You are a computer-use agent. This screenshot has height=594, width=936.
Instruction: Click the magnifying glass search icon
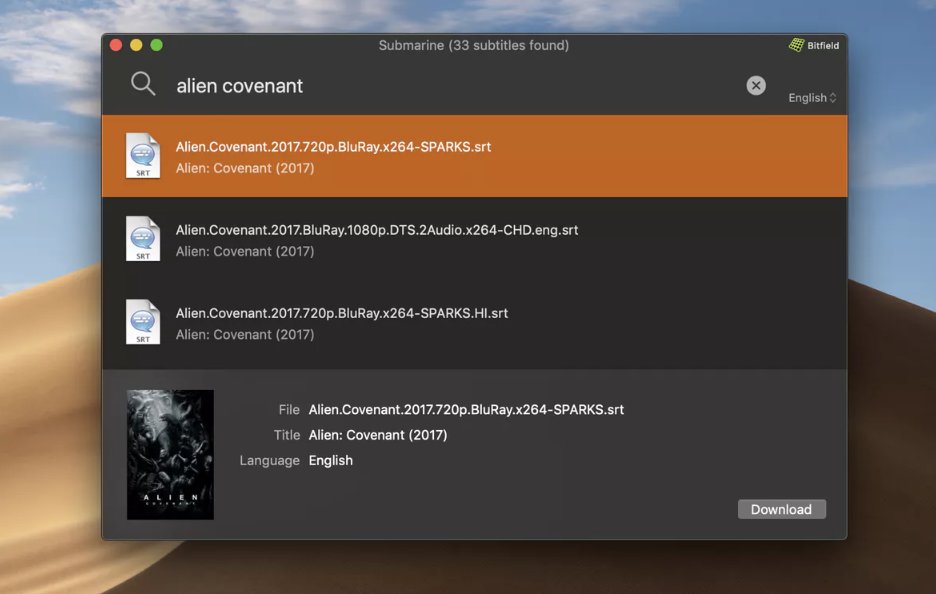tap(143, 84)
